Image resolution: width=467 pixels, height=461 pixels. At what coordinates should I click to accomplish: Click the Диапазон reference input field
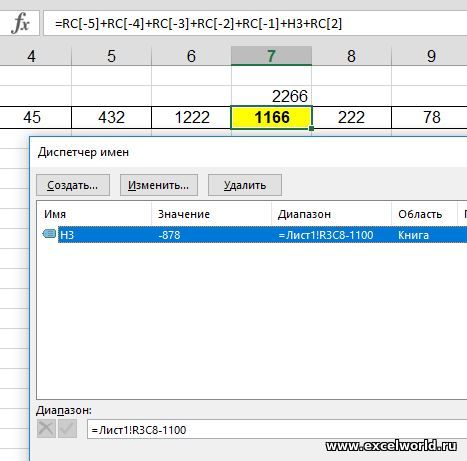(277, 429)
